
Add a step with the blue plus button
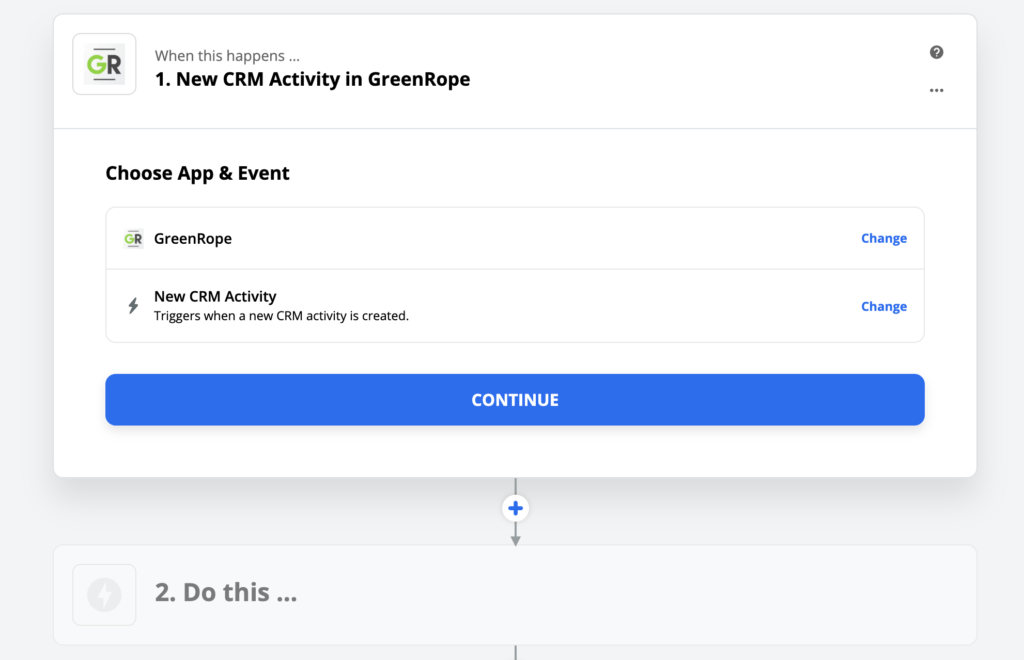515,508
